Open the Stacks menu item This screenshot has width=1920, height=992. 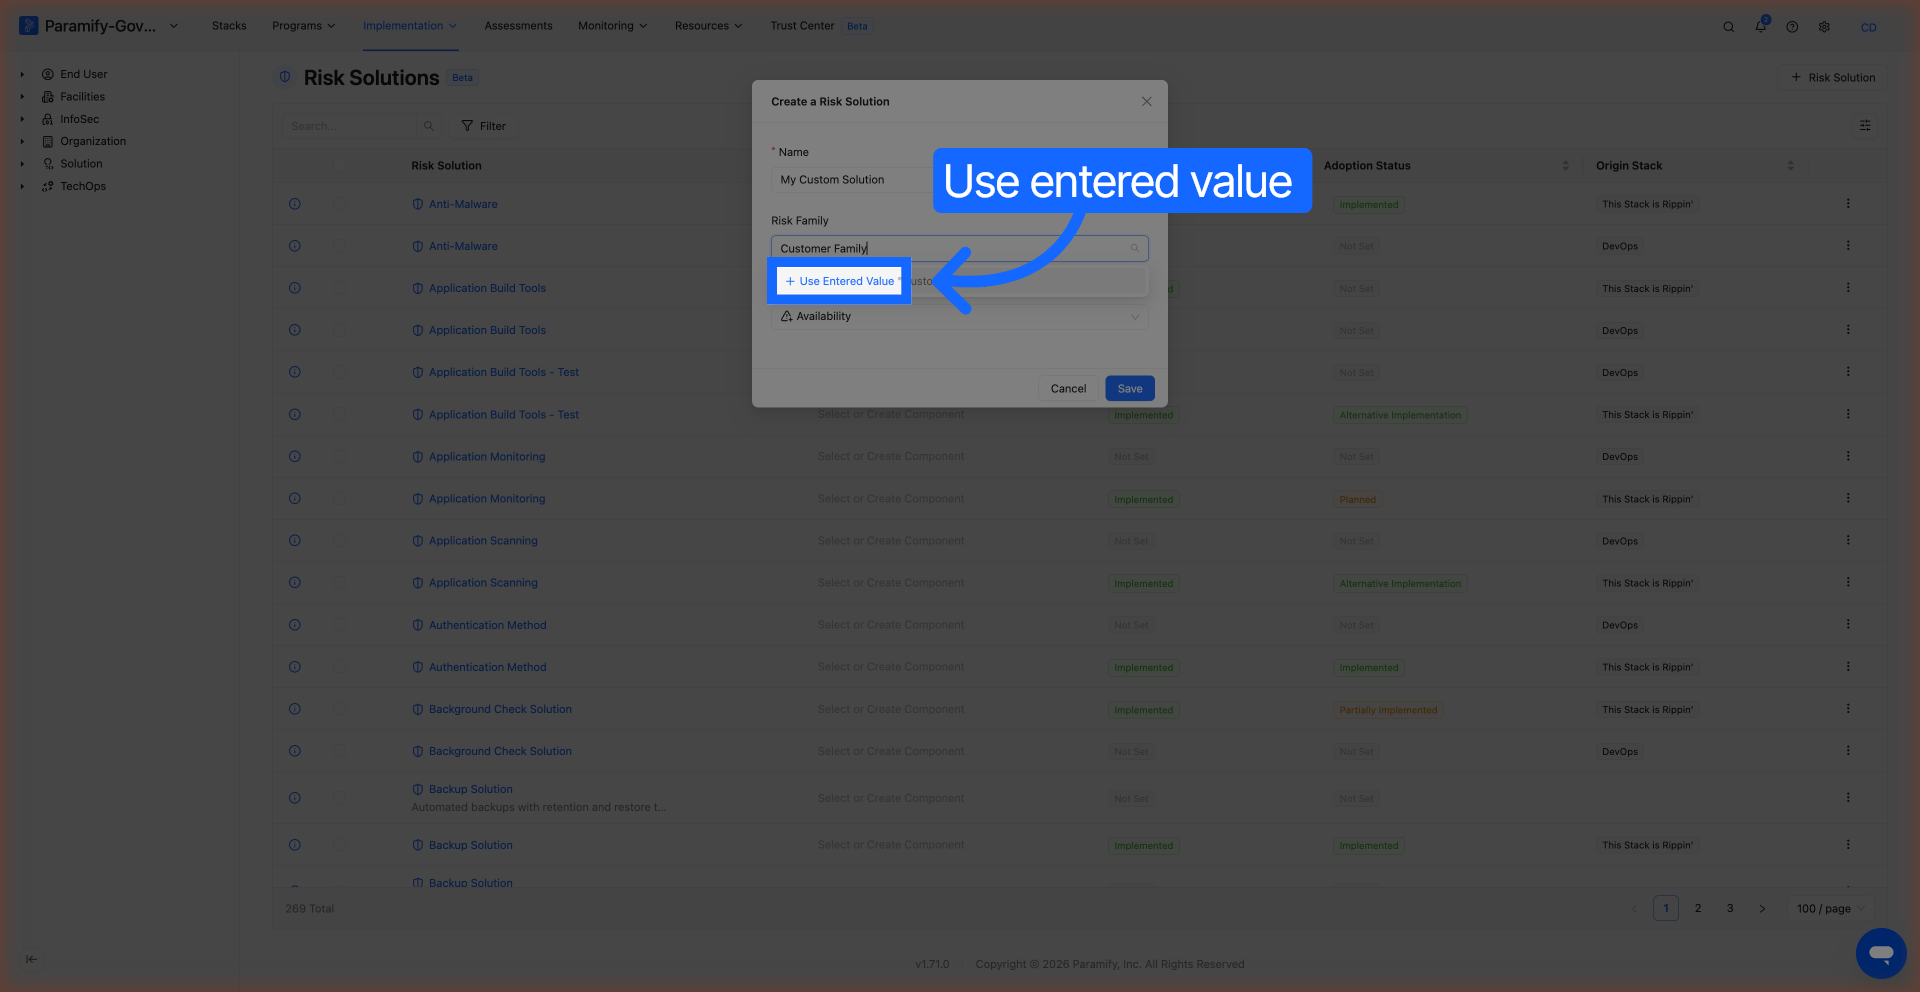click(x=229, y=26)
